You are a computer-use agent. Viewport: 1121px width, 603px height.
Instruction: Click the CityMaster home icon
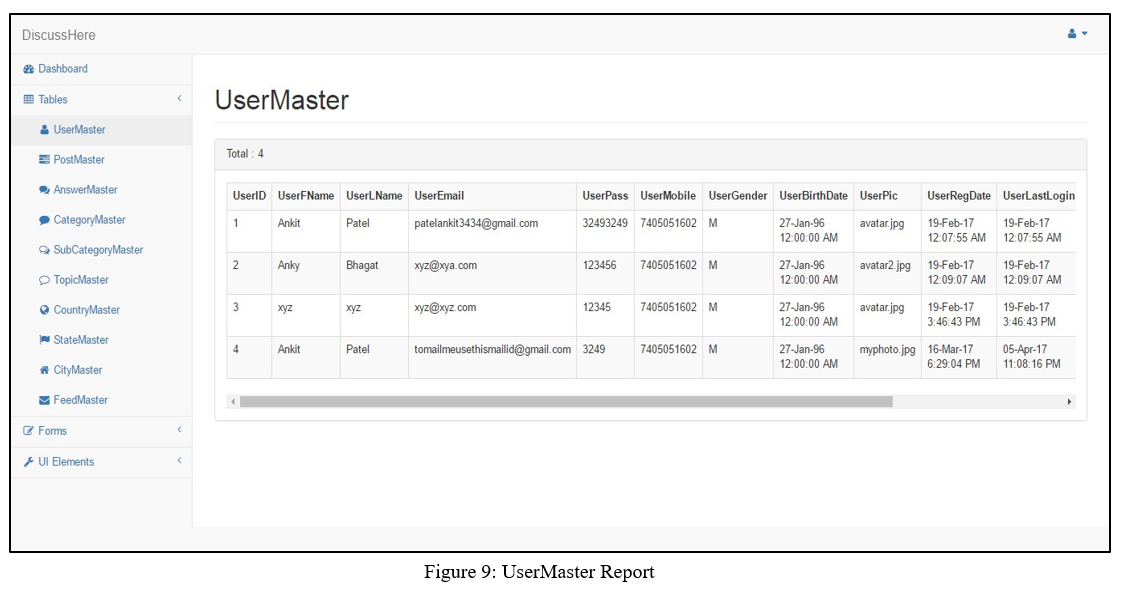coord(44,370)
